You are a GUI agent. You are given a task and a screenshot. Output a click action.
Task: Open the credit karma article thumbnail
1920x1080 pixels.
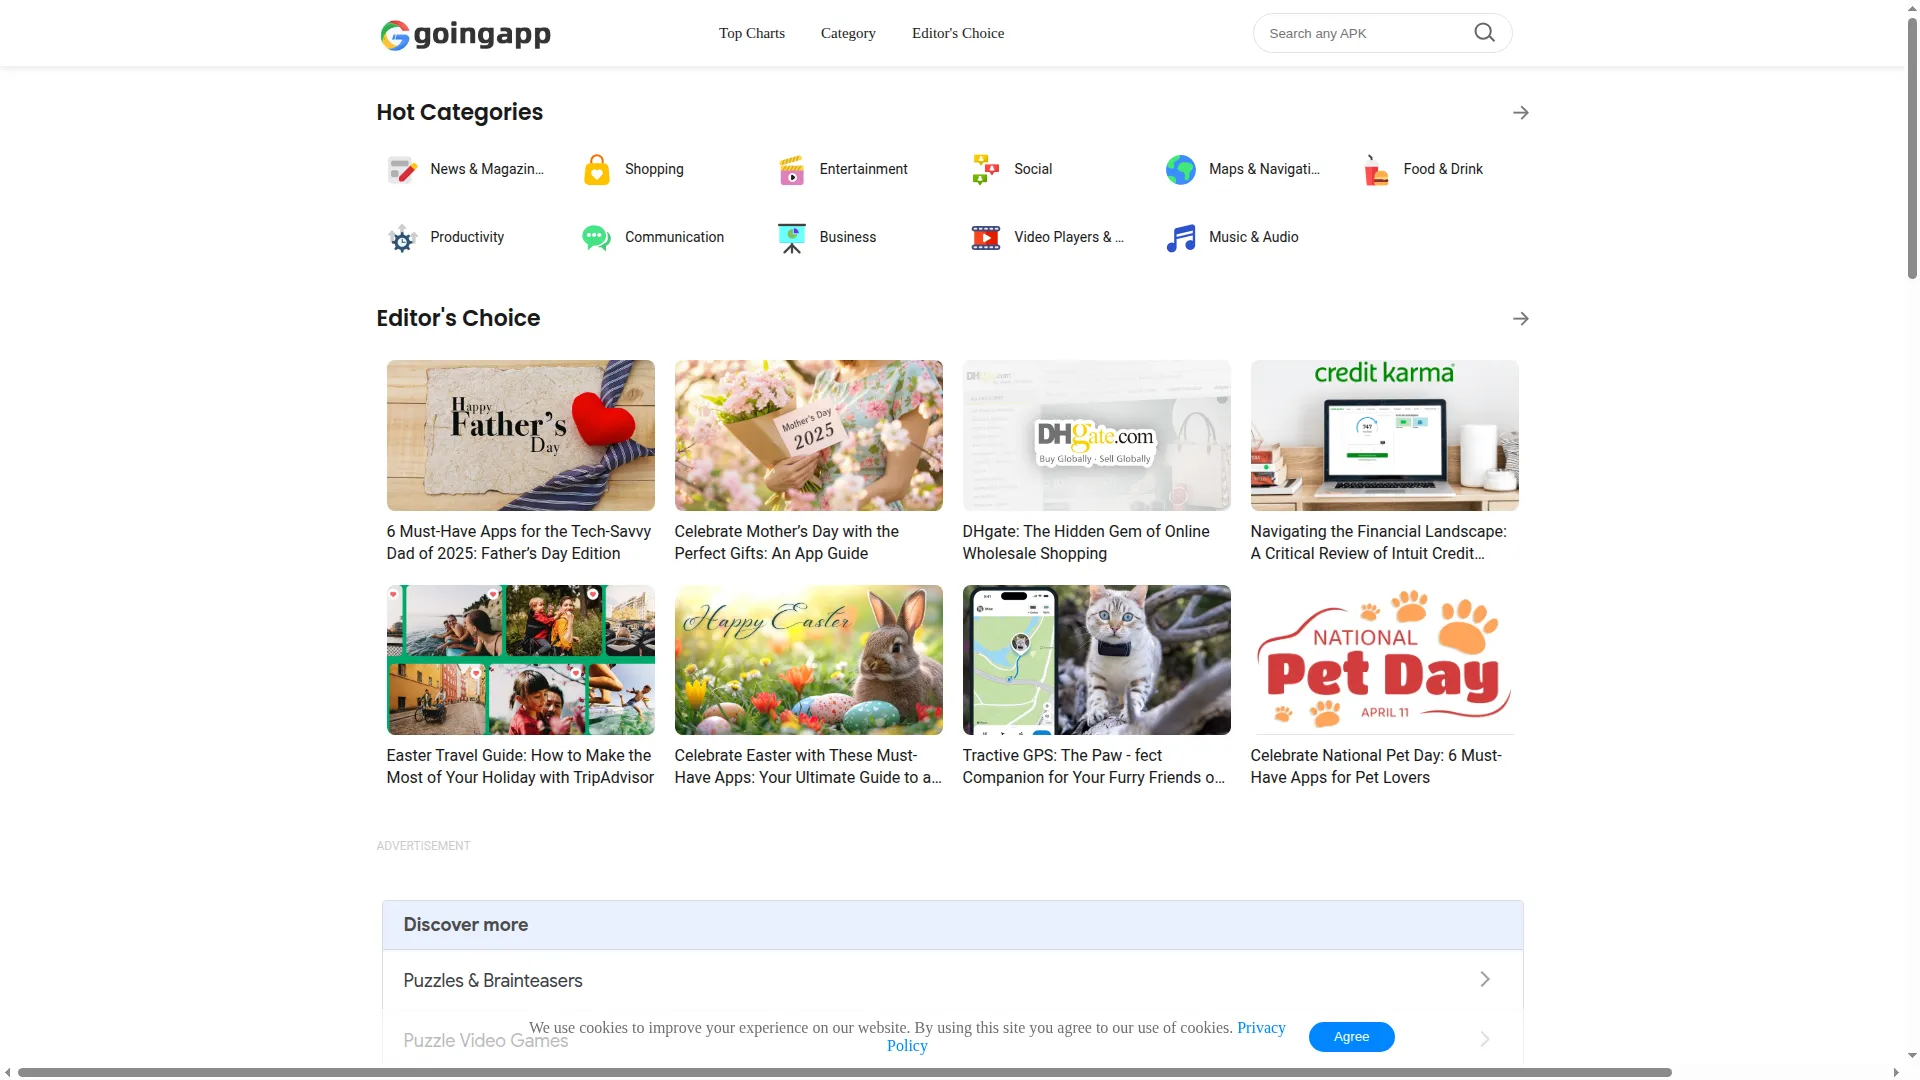click(x=1385, y=436)
